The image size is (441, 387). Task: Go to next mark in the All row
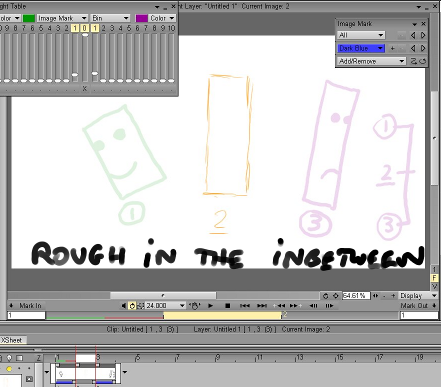pyautogui.click(x=423, y=35)
